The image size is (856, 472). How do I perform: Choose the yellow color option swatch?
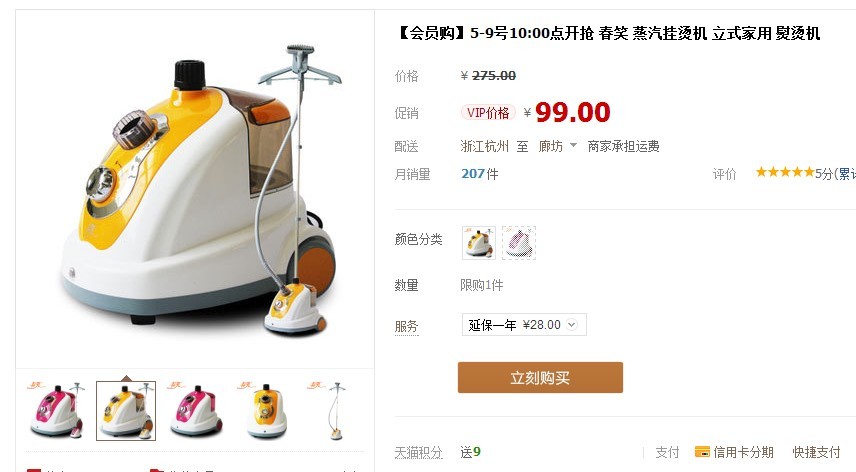pyautogui.click(x=479, y=243)
